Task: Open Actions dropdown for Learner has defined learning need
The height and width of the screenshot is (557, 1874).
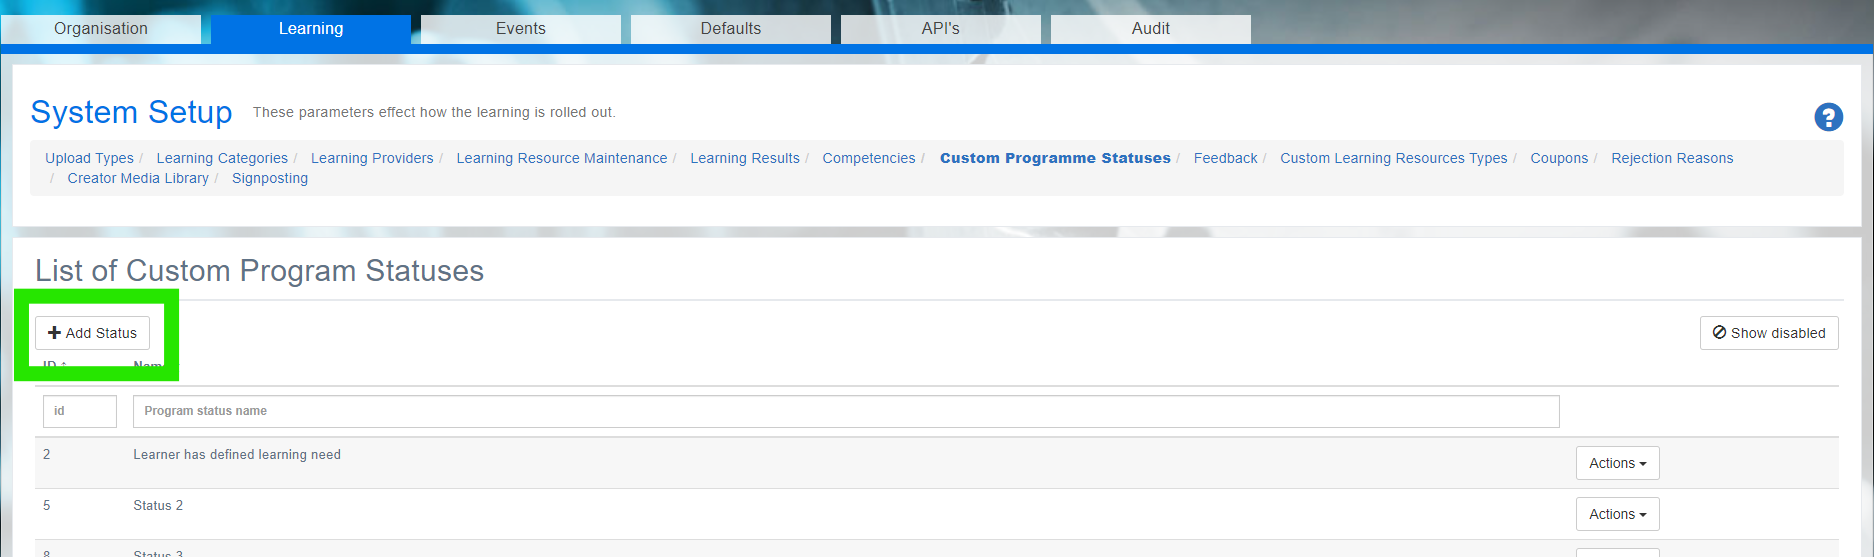Action: [1617, 463]
